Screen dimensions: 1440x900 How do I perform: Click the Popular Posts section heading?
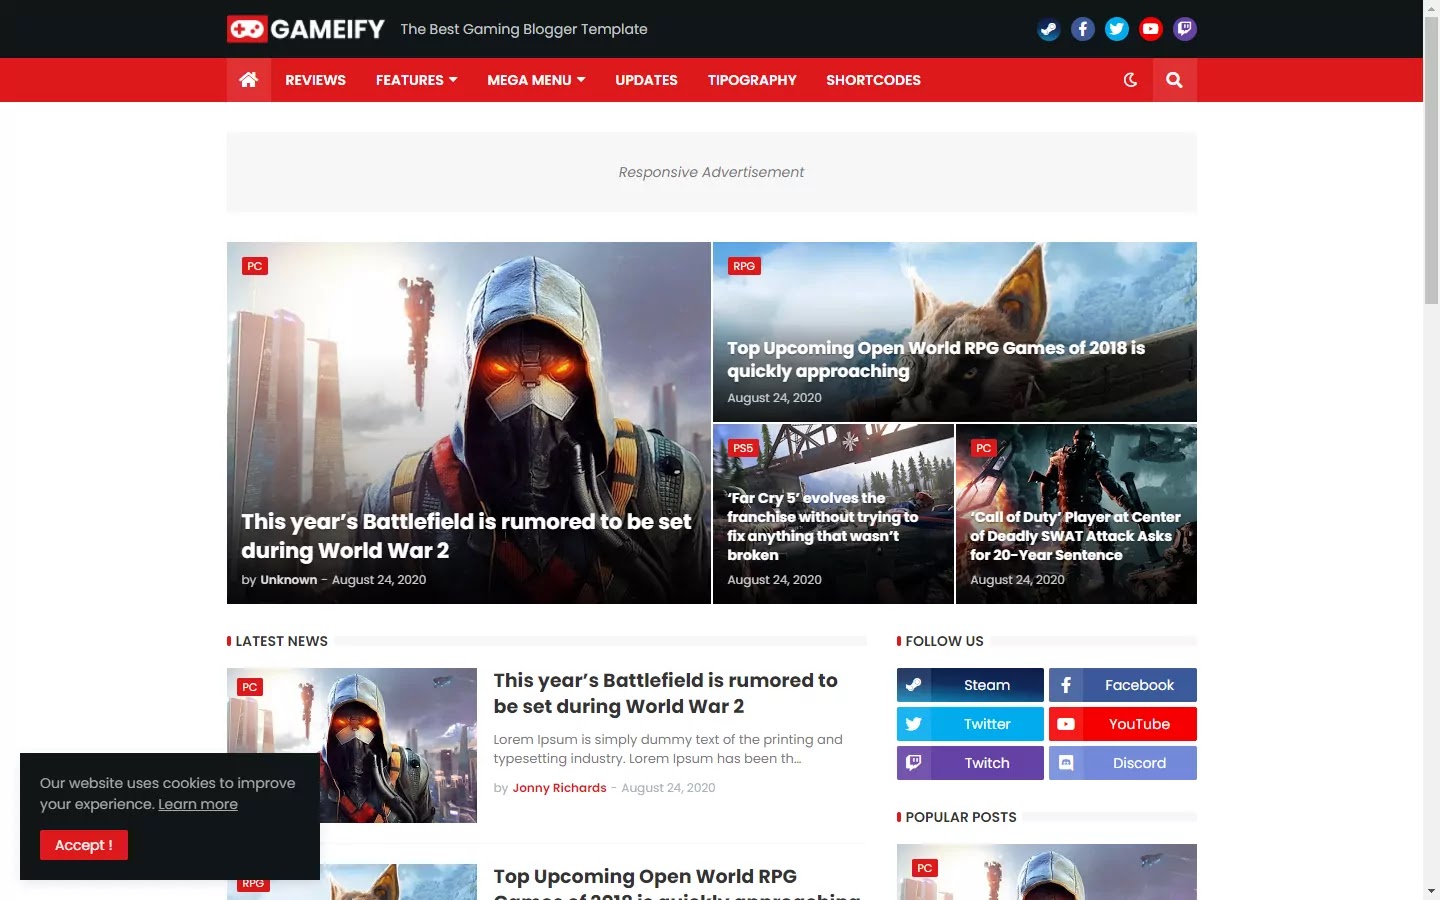click(960, 817)
